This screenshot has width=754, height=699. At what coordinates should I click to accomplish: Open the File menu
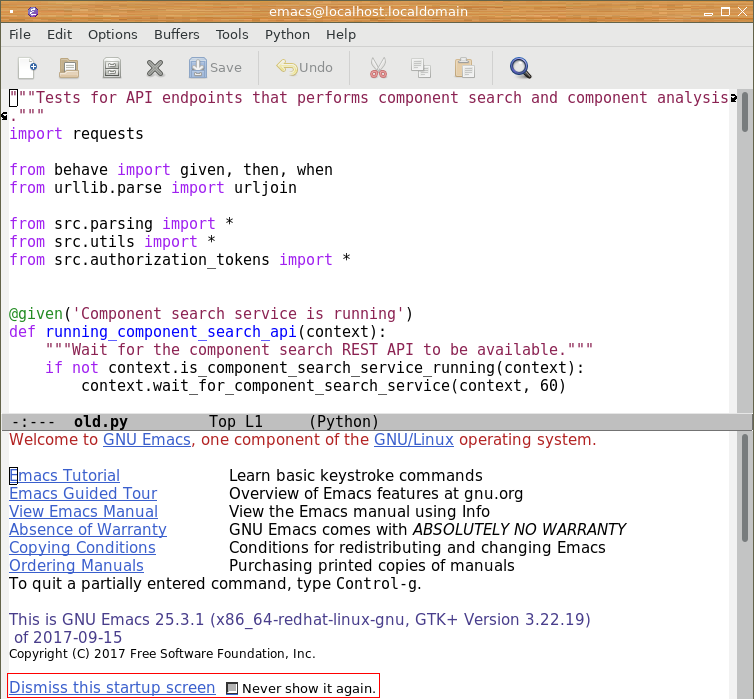[20, 35]
